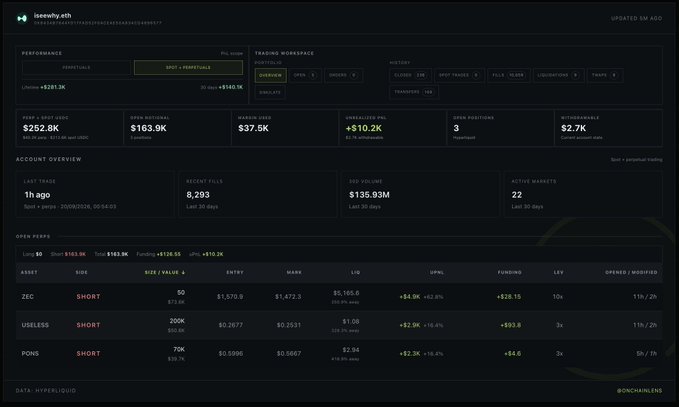Viewport: 679px width, 407px height.
Task: Open the Liquidations history tab
Action: tap(559, 75)
